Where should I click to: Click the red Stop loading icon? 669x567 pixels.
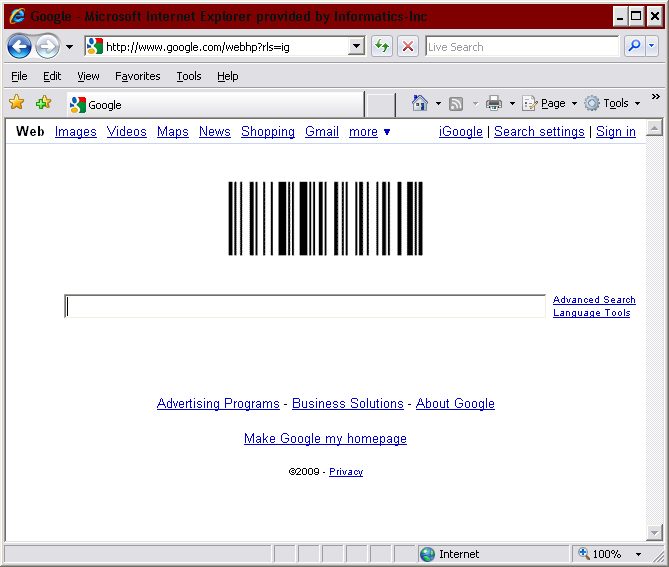coord(408,46)
